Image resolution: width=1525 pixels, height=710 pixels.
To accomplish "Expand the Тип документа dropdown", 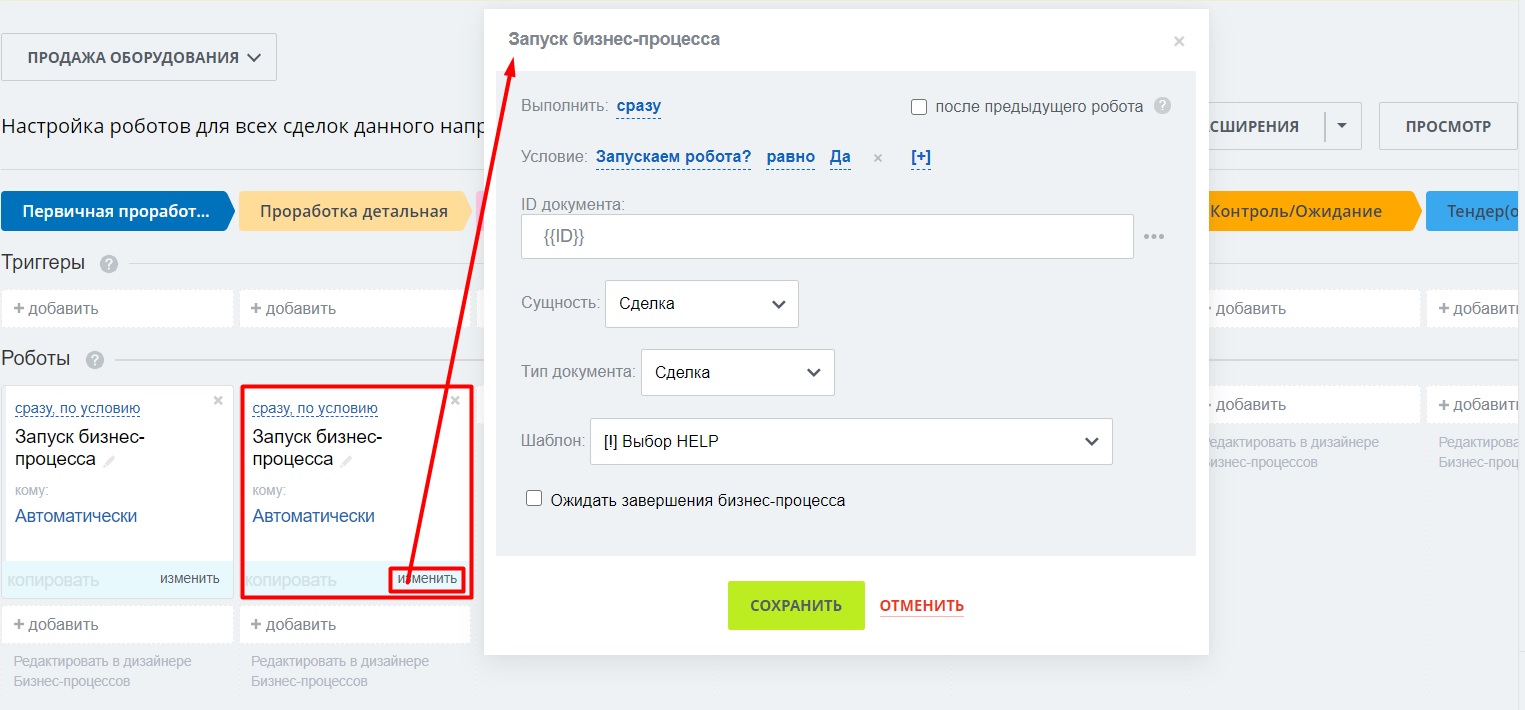I will tap(737, 372).
